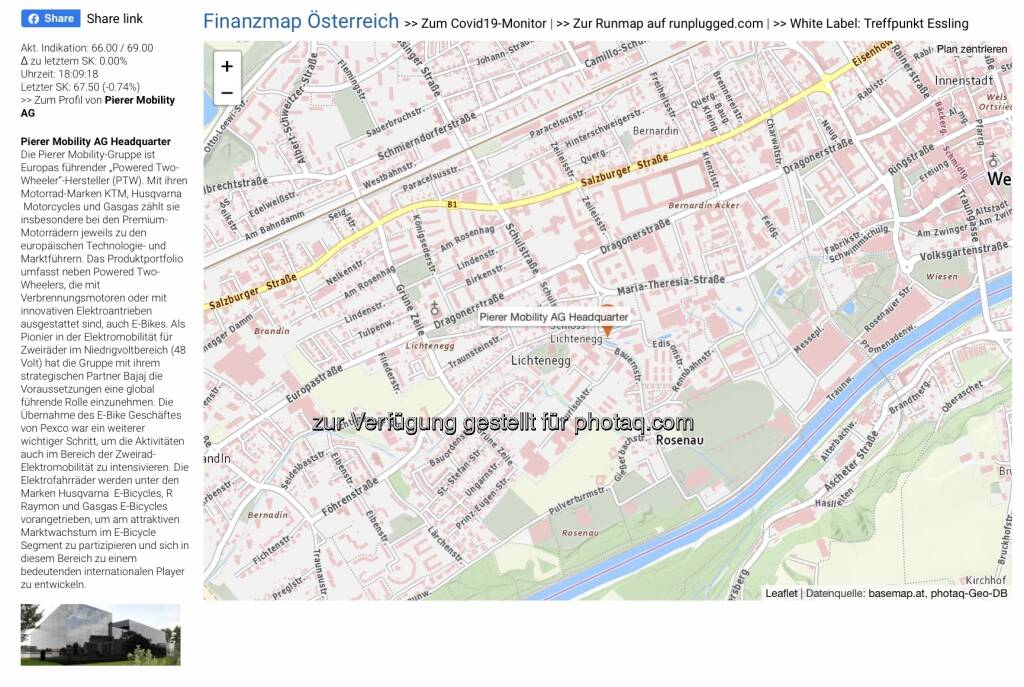Image resolution: width=1024 pixels, height=687 pixels.
Task: Click the Facebook Share button
Action: pos(50,18)
